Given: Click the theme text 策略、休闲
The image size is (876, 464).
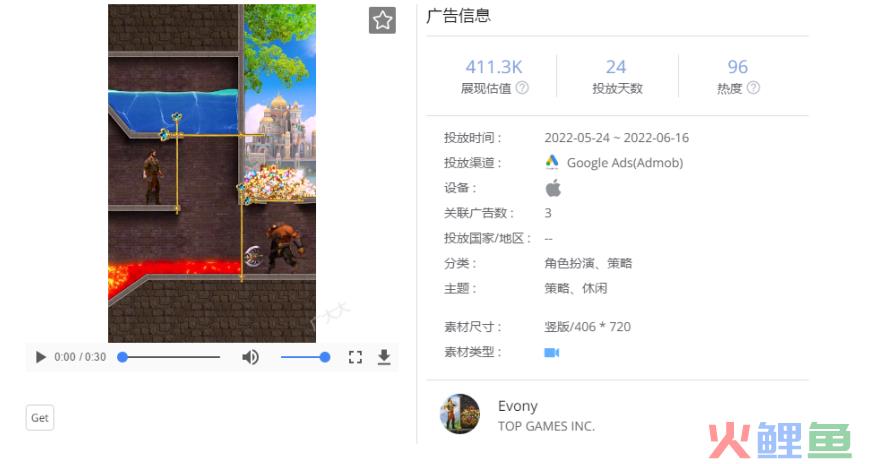Looking at the screenshot, I should click(575, 288).
